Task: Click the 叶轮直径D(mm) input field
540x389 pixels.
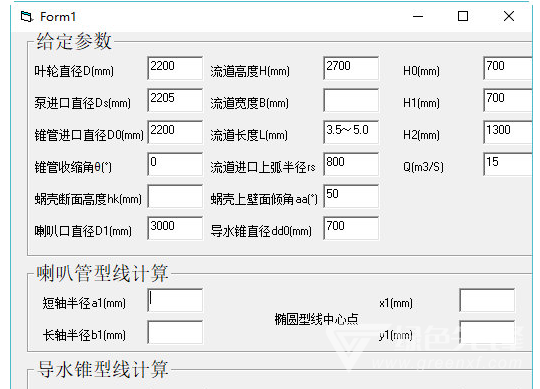Action: [175, 68]
